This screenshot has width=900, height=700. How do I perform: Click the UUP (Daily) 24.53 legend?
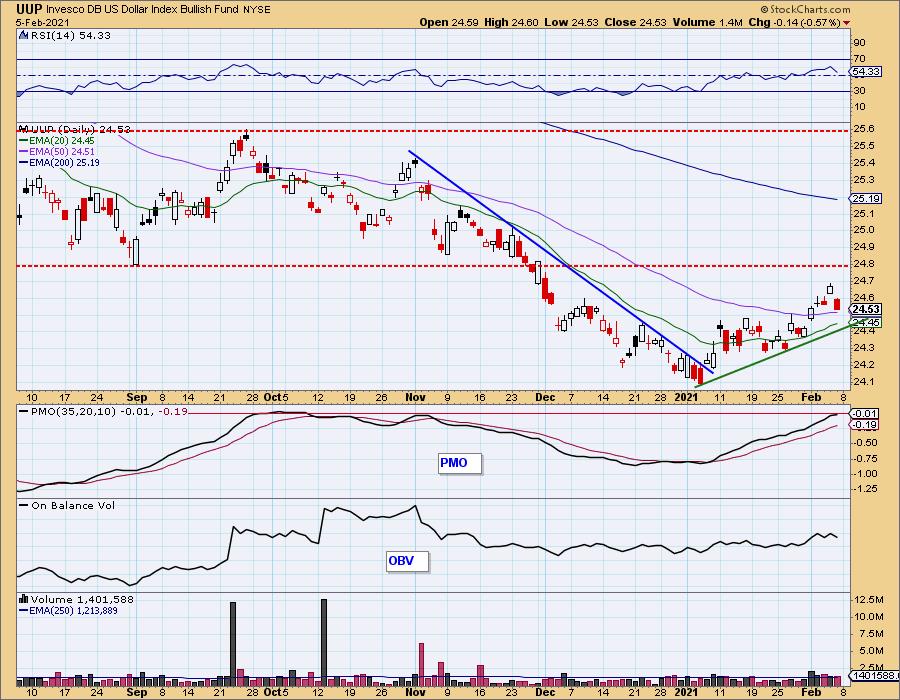(x=80, y=130)
